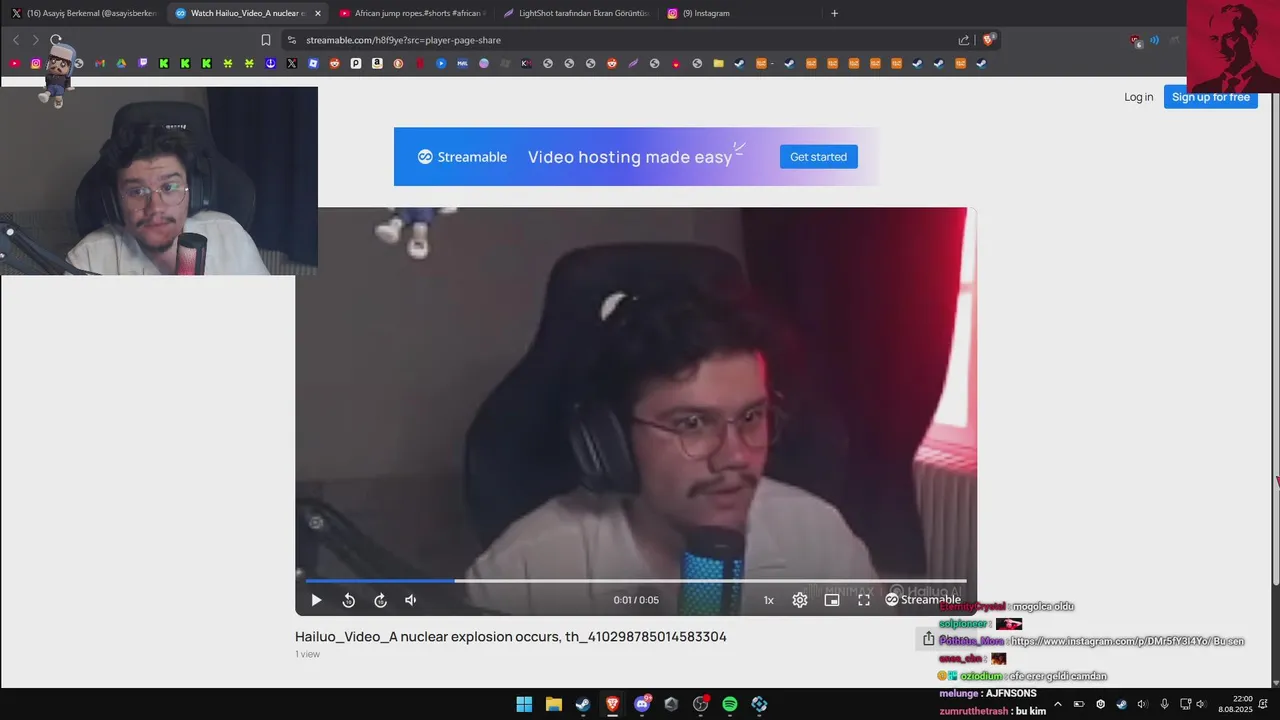Open Brave Shields lion icon
The width and height of the screenshot is (1280, 720).
pos(989,40)
